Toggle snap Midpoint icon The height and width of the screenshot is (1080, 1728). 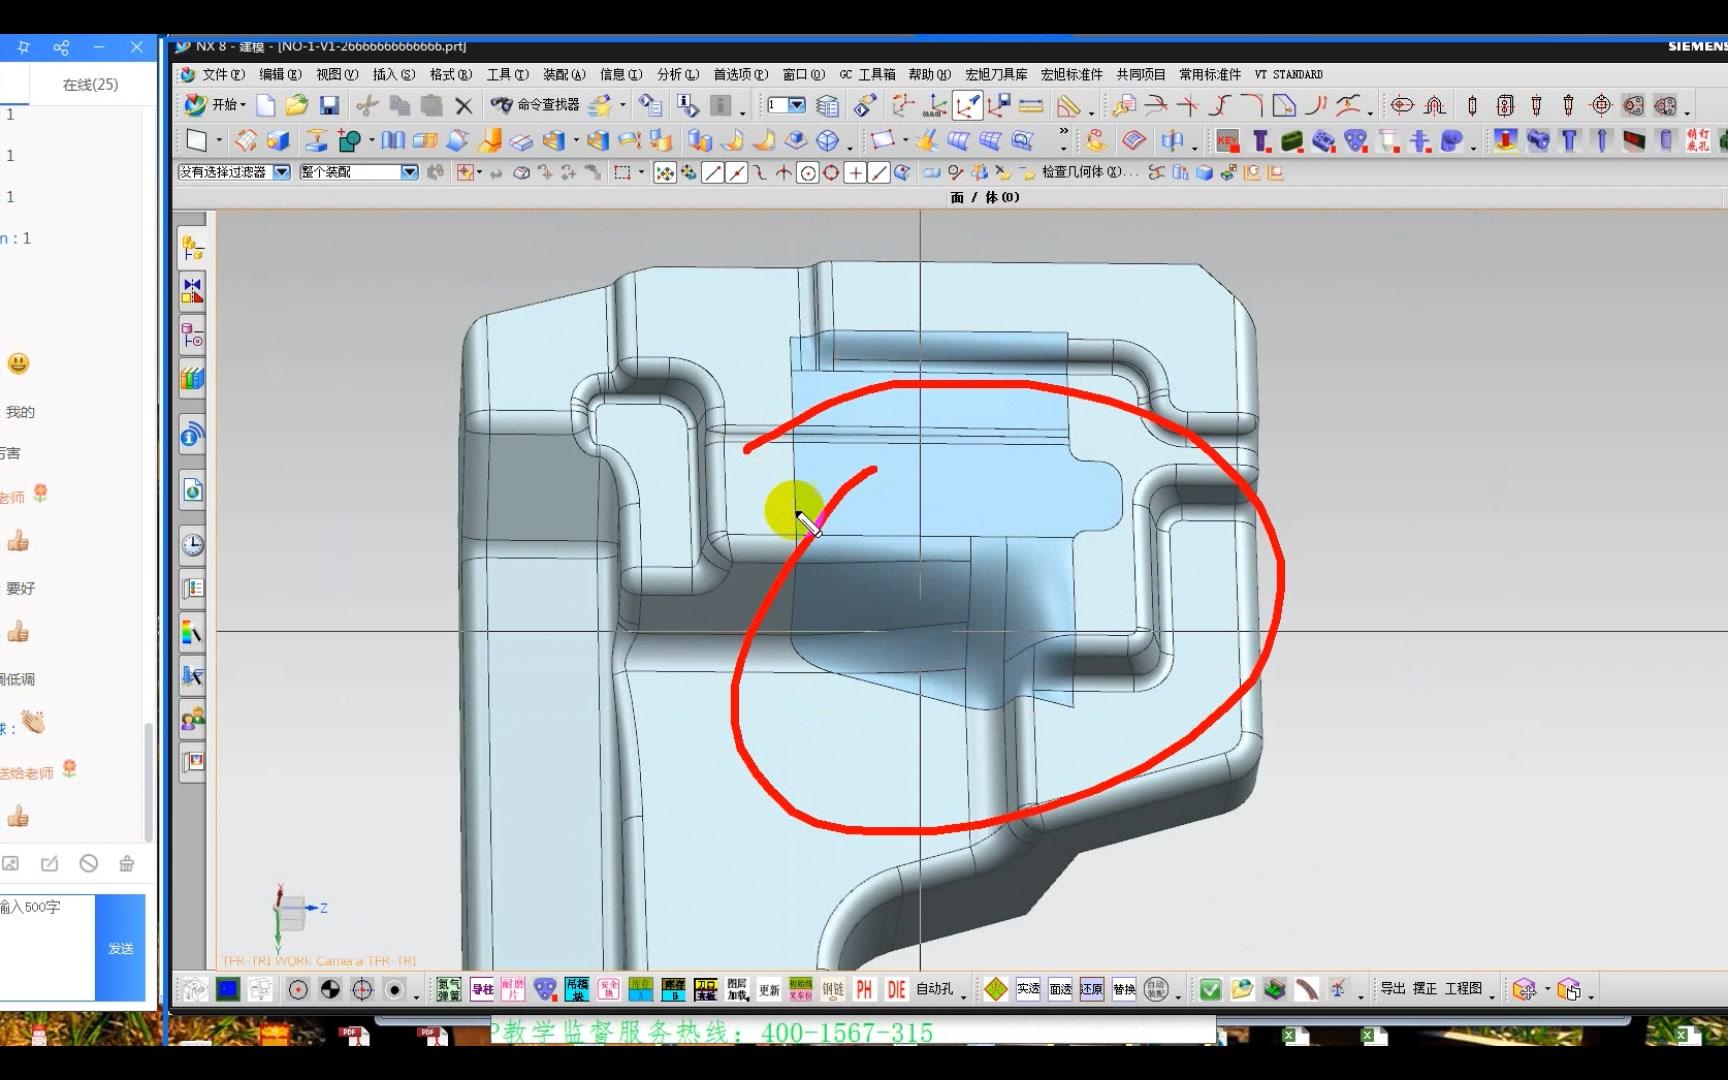pyautogui.click(x=736, y=173)
